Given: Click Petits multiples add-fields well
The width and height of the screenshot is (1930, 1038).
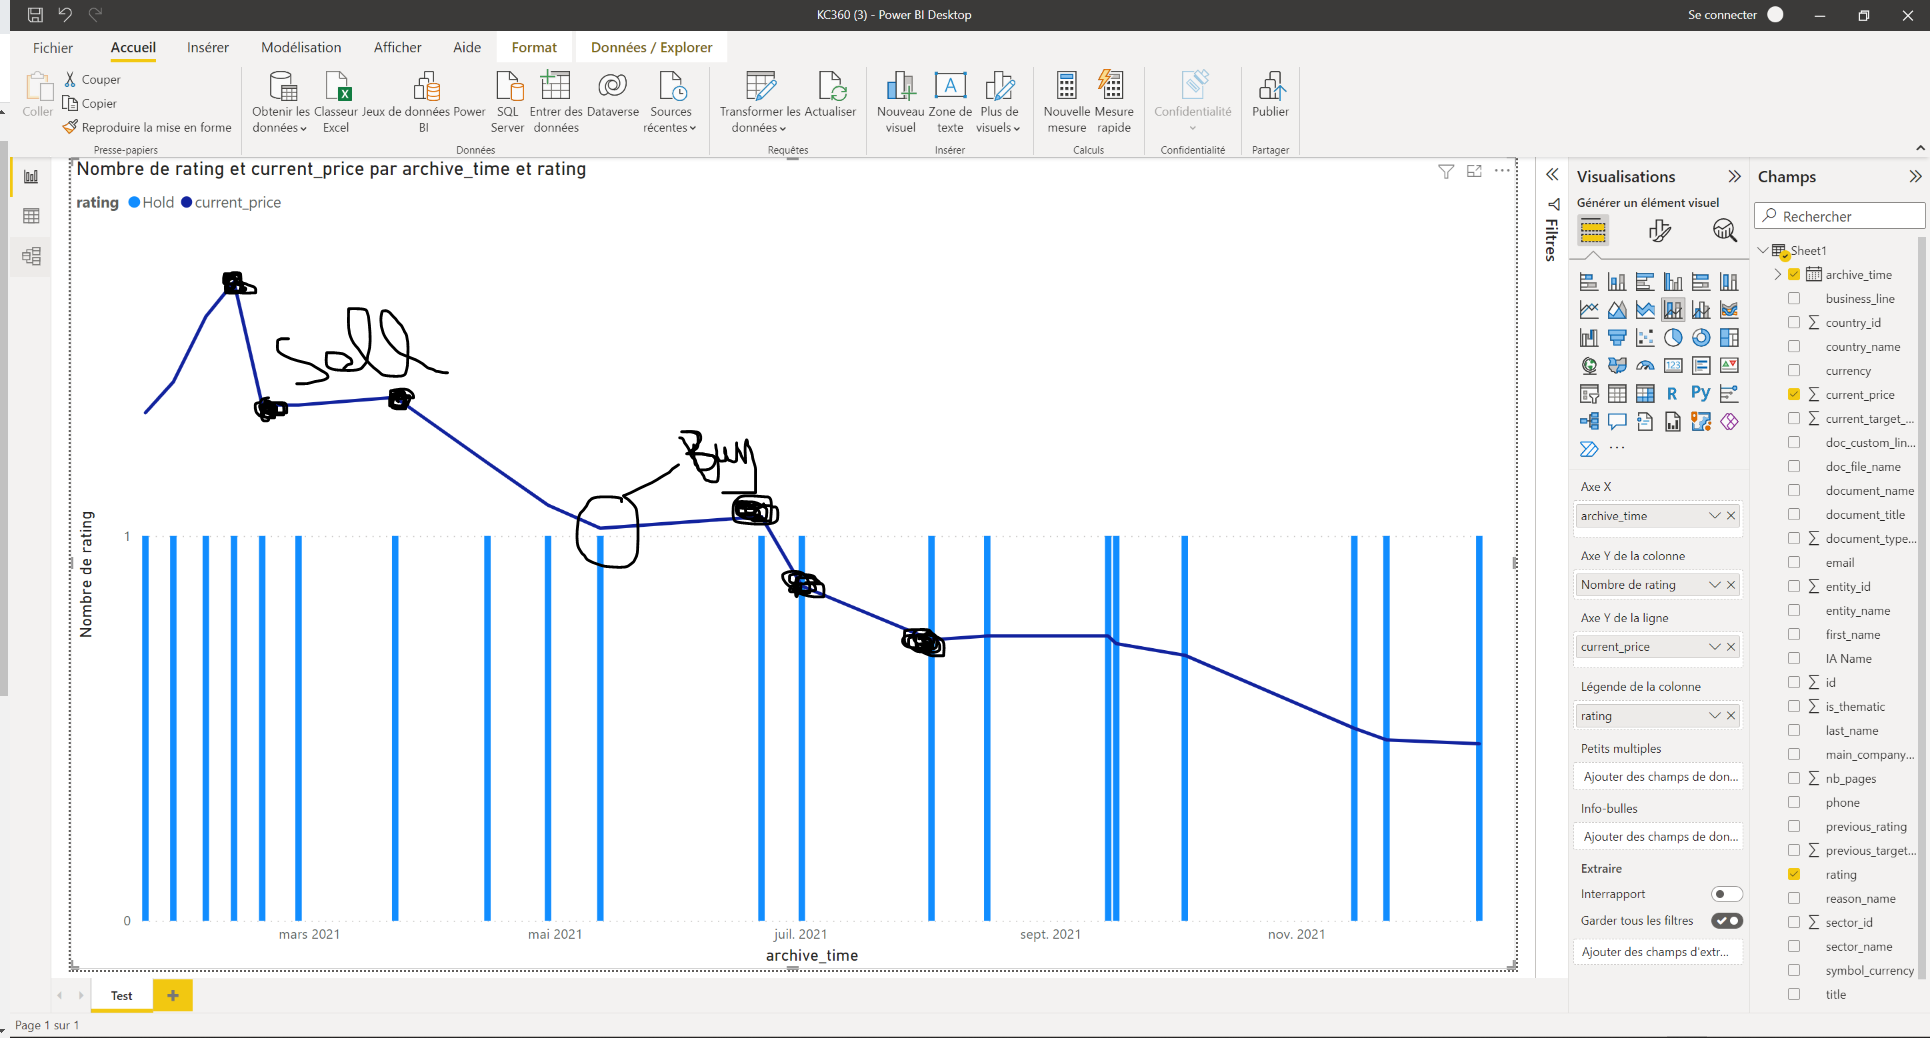Looking at the screenshot, I should pyautogui.click(x=1658, y=777).
